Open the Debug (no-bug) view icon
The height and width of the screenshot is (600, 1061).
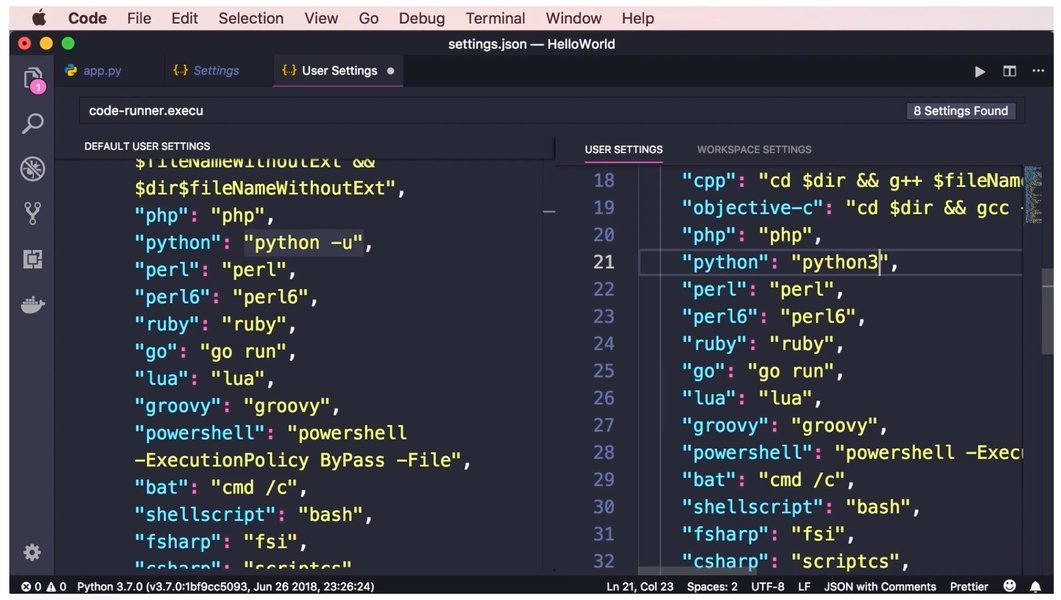(32, 168)
